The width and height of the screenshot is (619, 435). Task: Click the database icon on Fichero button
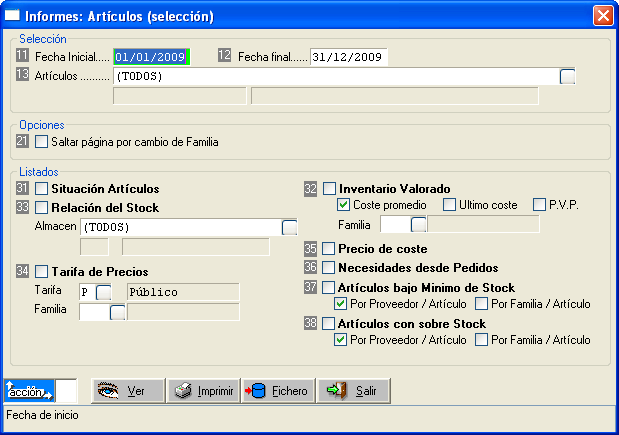click(255, 391)
